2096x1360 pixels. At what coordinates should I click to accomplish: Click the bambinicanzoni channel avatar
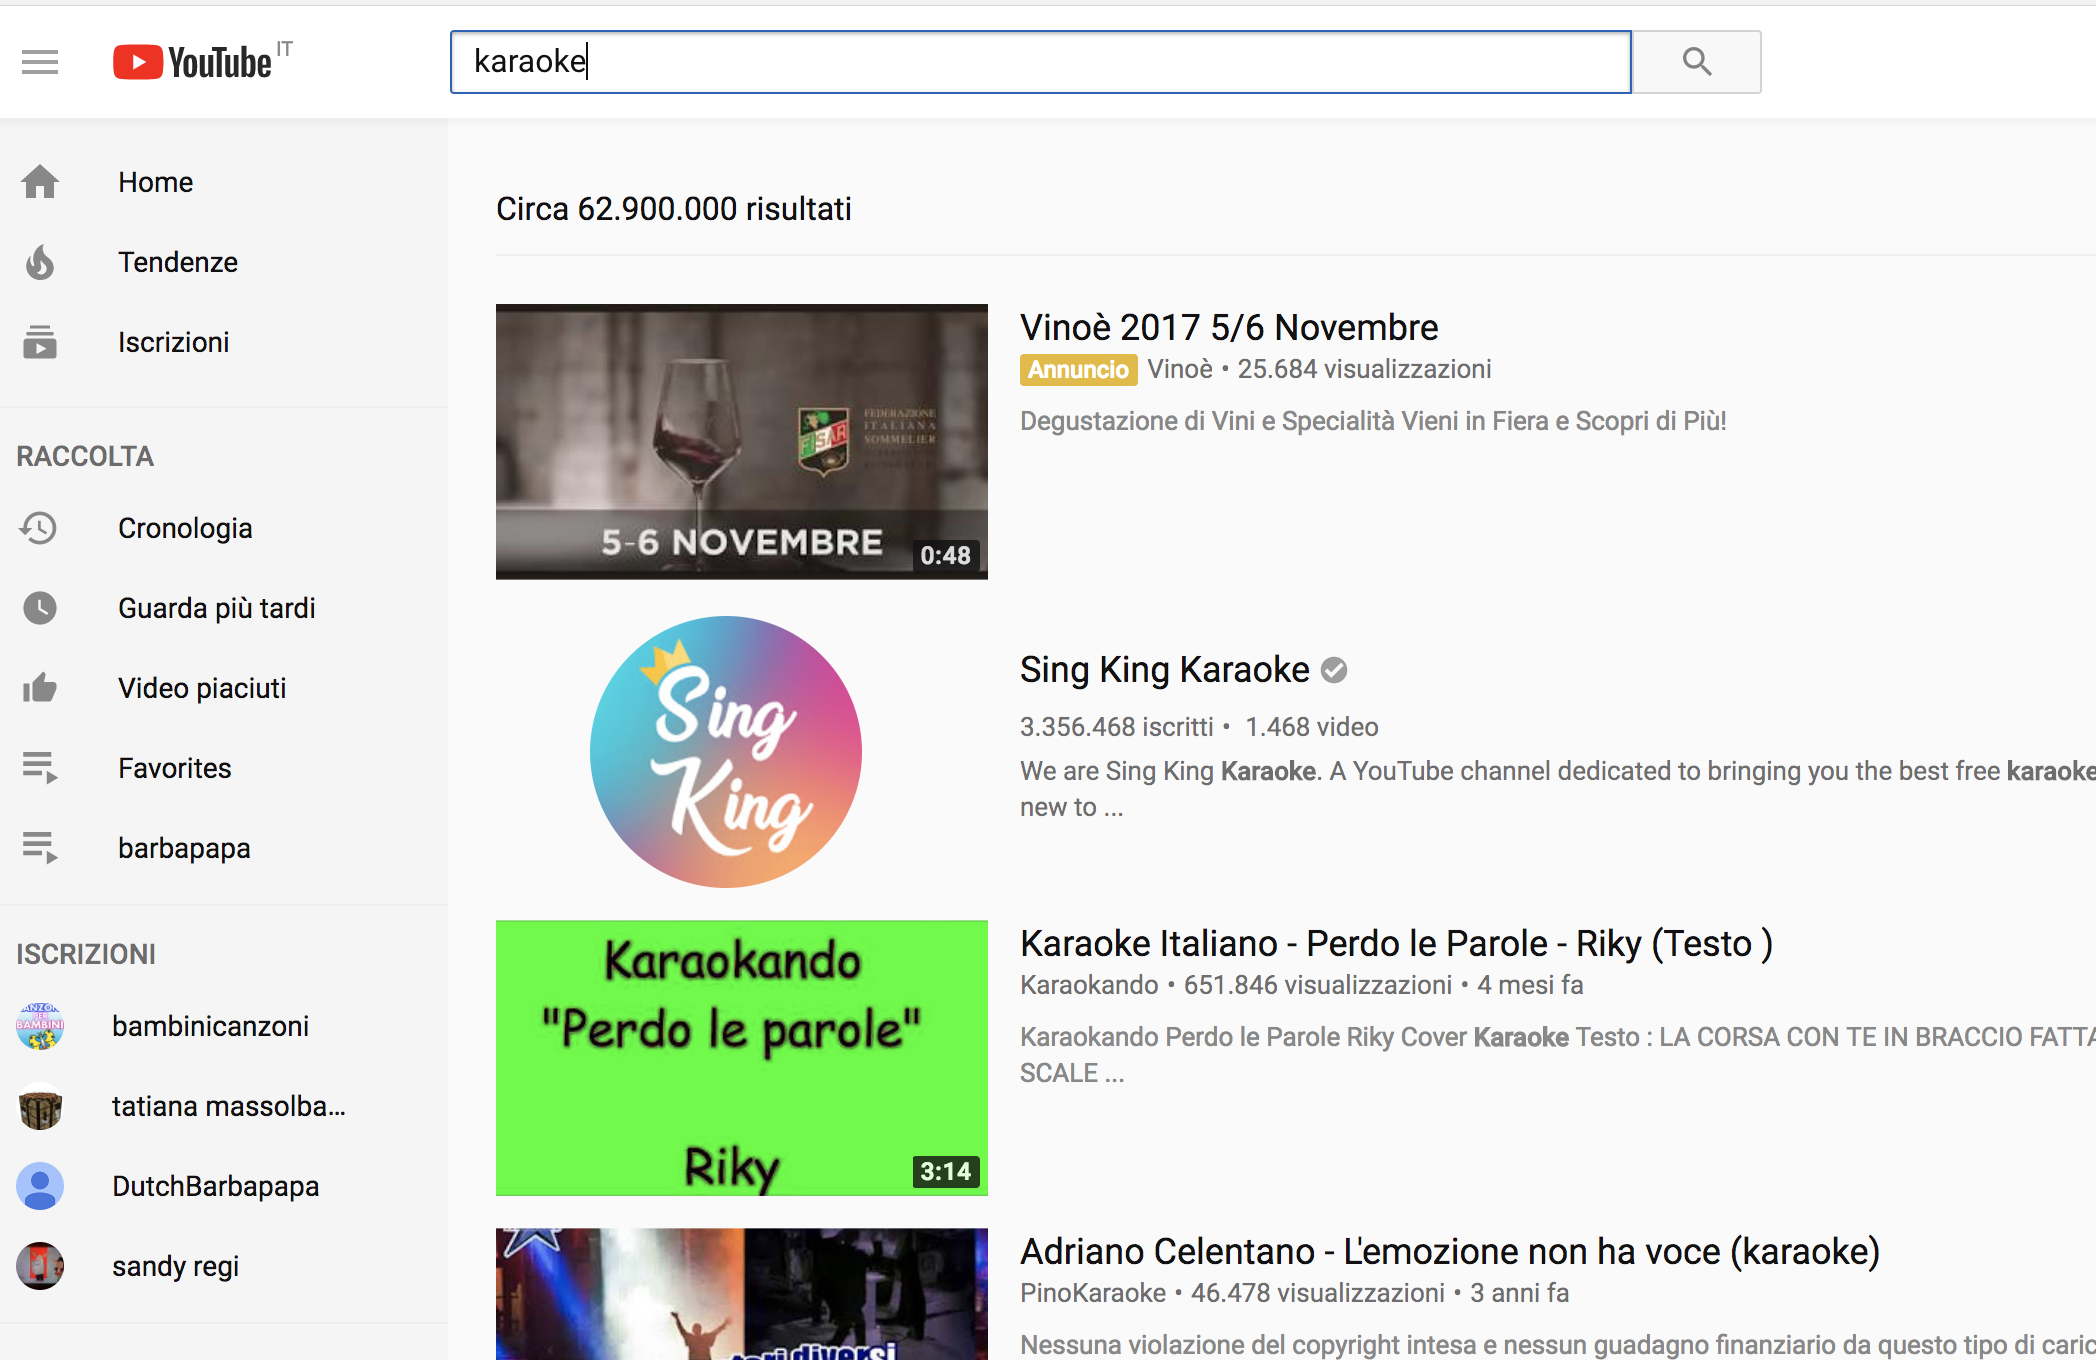point(40,1026)
